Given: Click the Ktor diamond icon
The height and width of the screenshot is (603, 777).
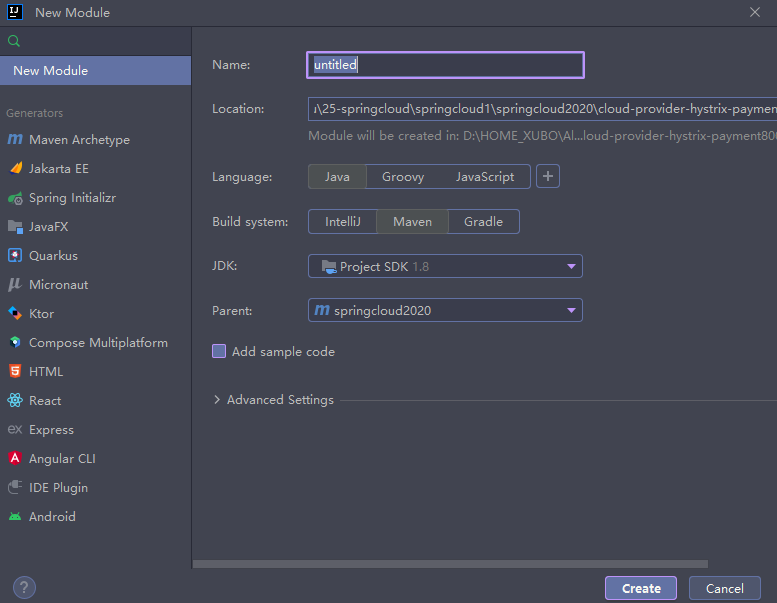Looking at the screenshot, I should tap(15, 314).
